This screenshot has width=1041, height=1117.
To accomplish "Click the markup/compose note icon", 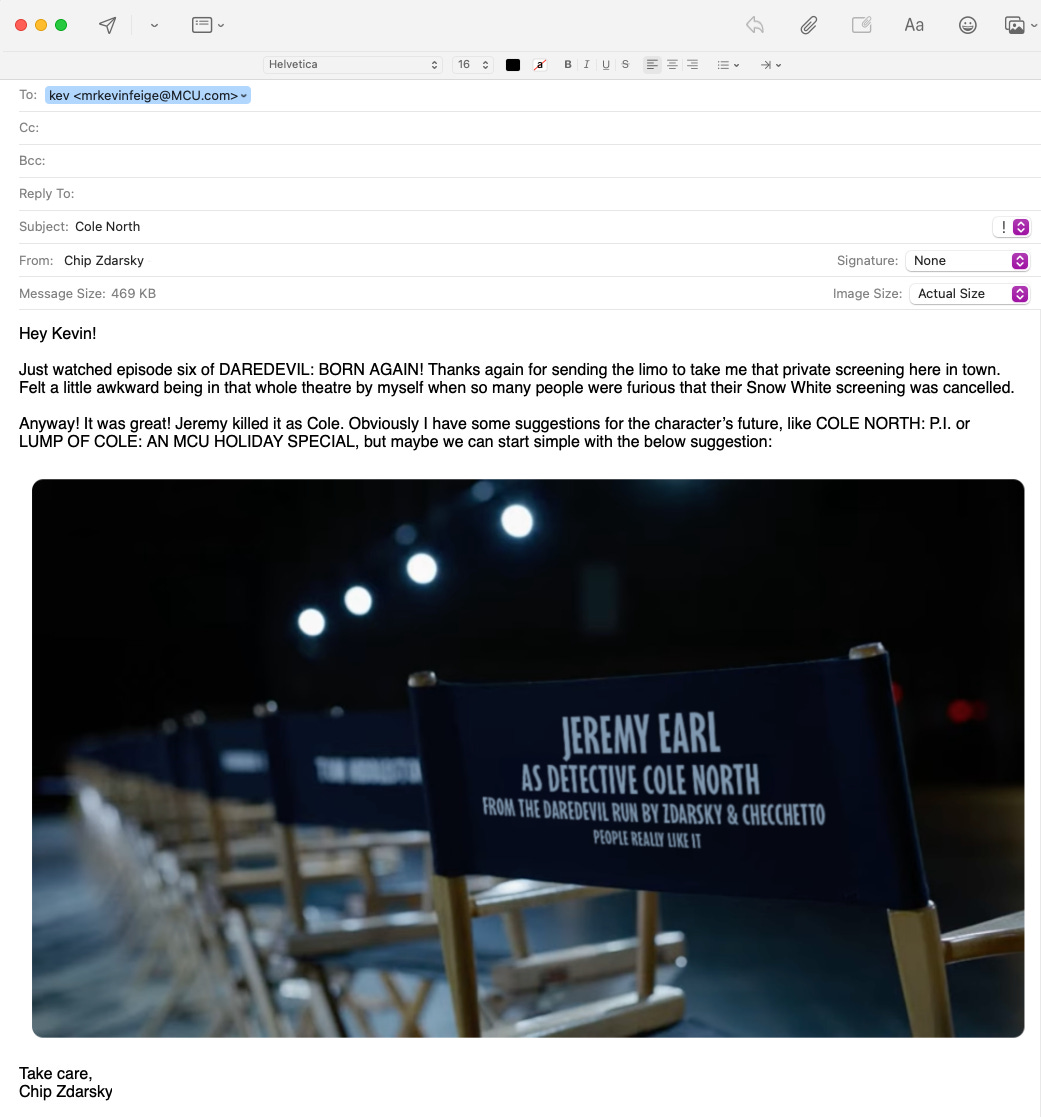I will [861, 25].
